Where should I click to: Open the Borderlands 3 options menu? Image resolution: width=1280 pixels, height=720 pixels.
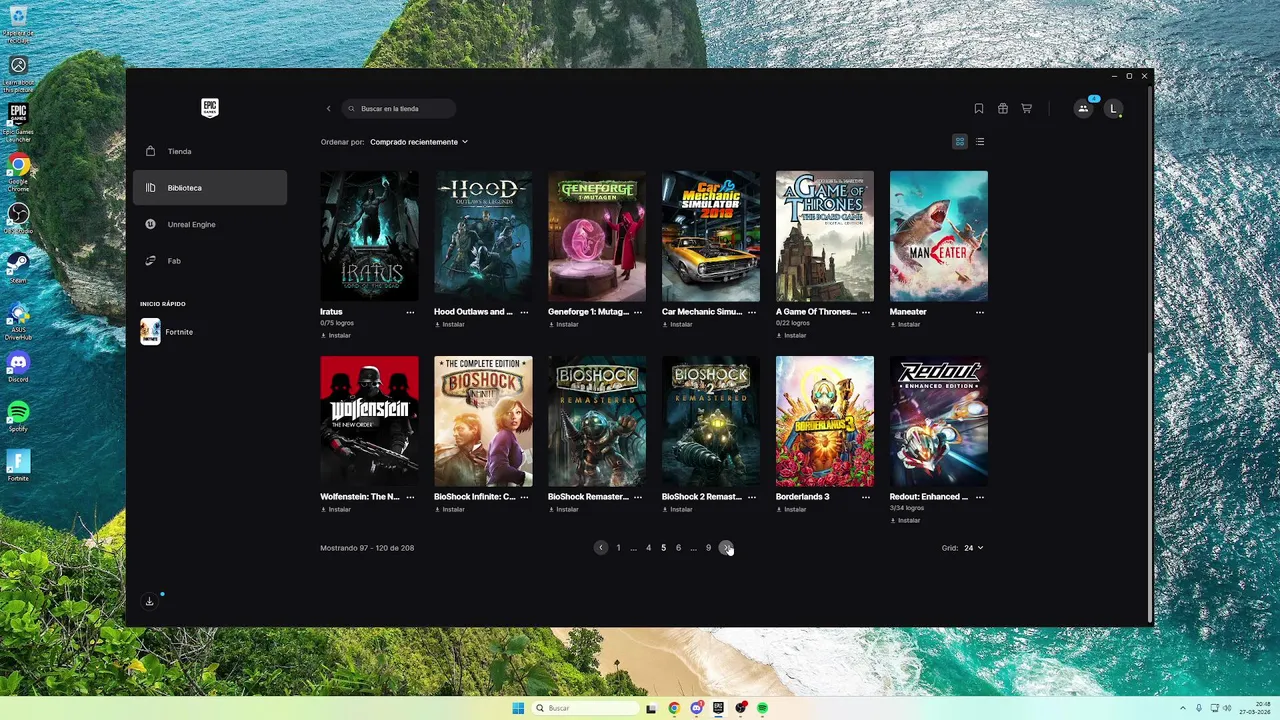[x=866, y=497]
